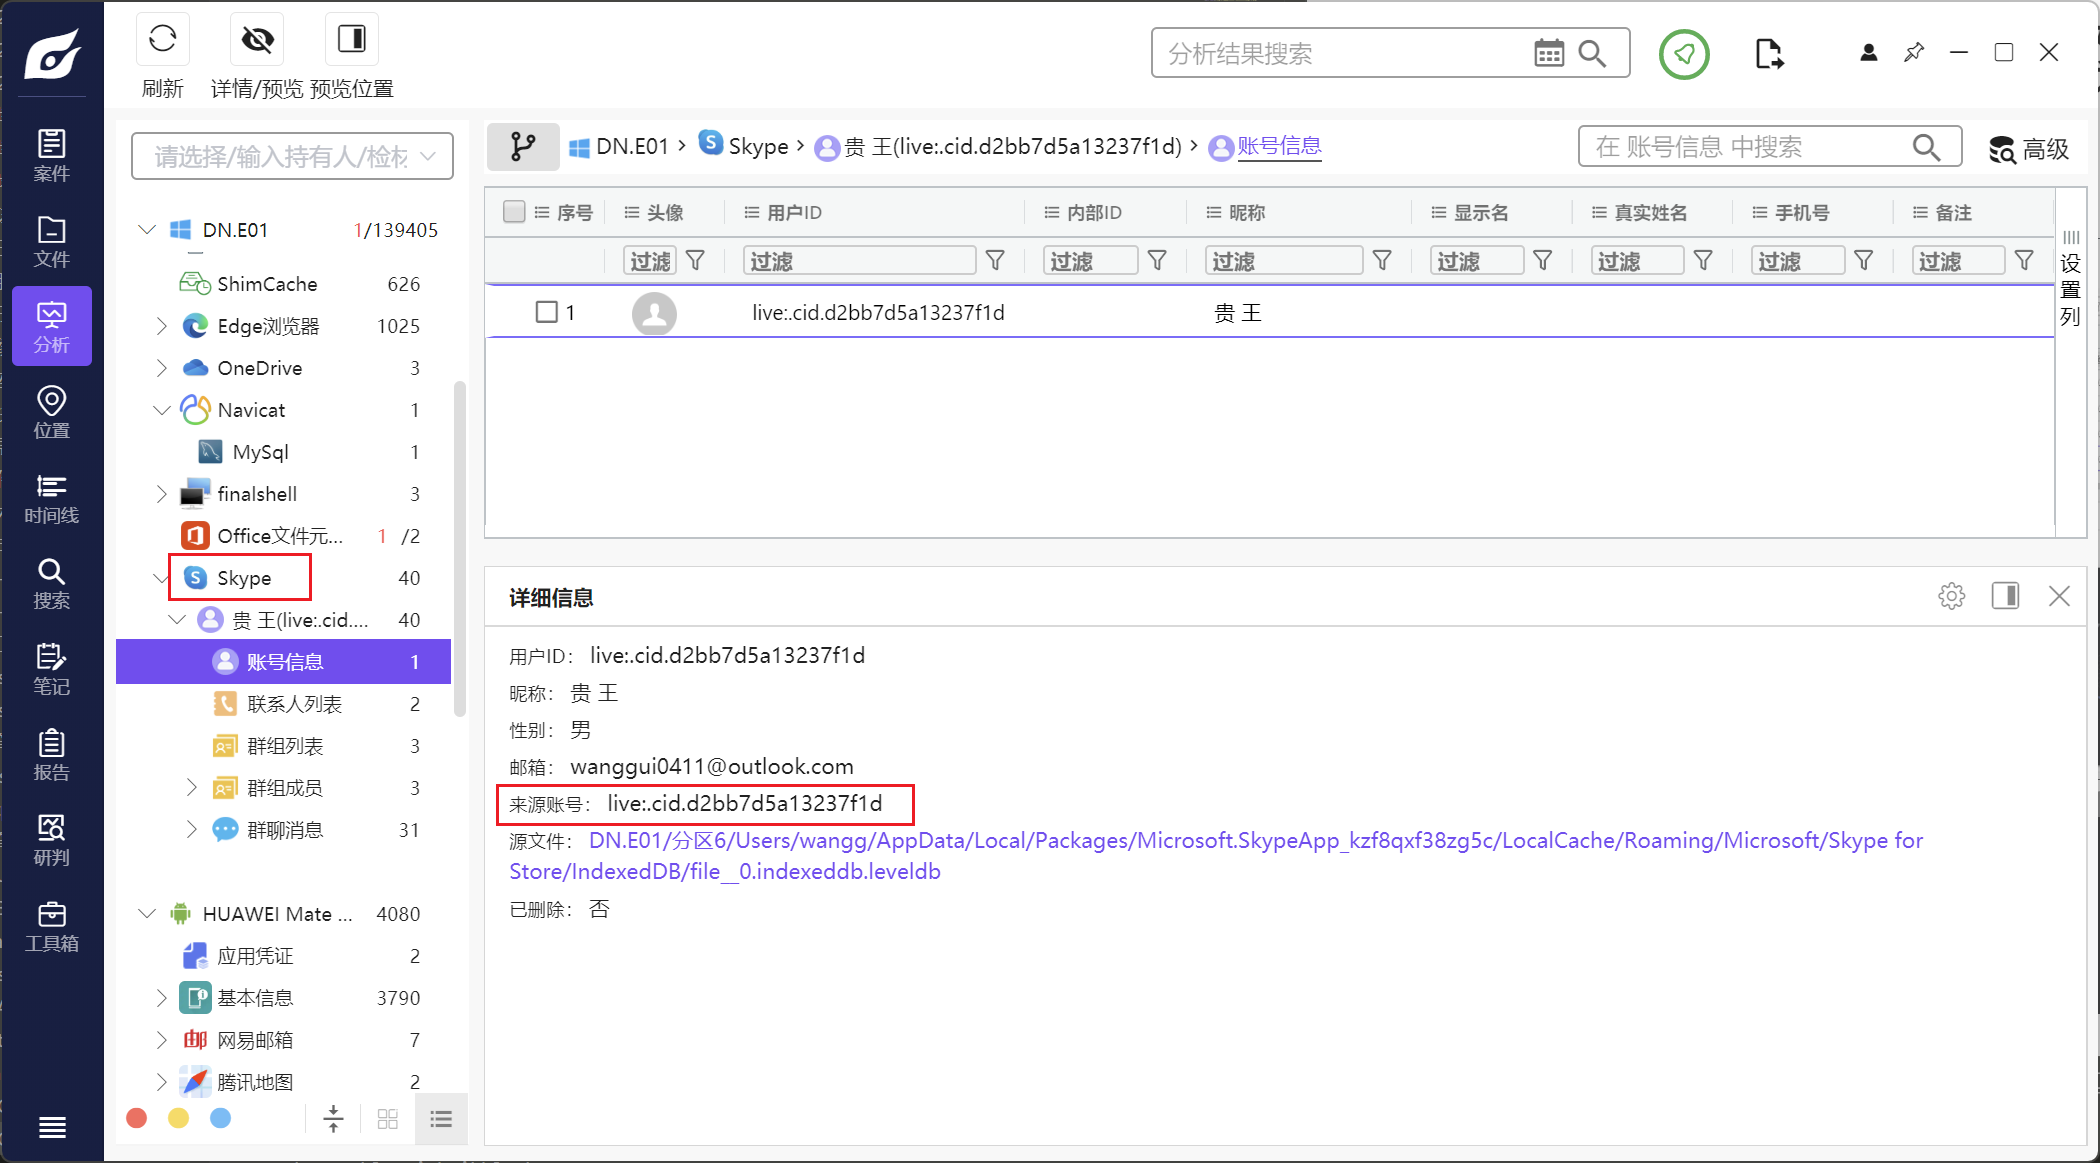Select 群组列表 in the Skype tree
Viewport: 2100px width, 1163px height.
285,746
